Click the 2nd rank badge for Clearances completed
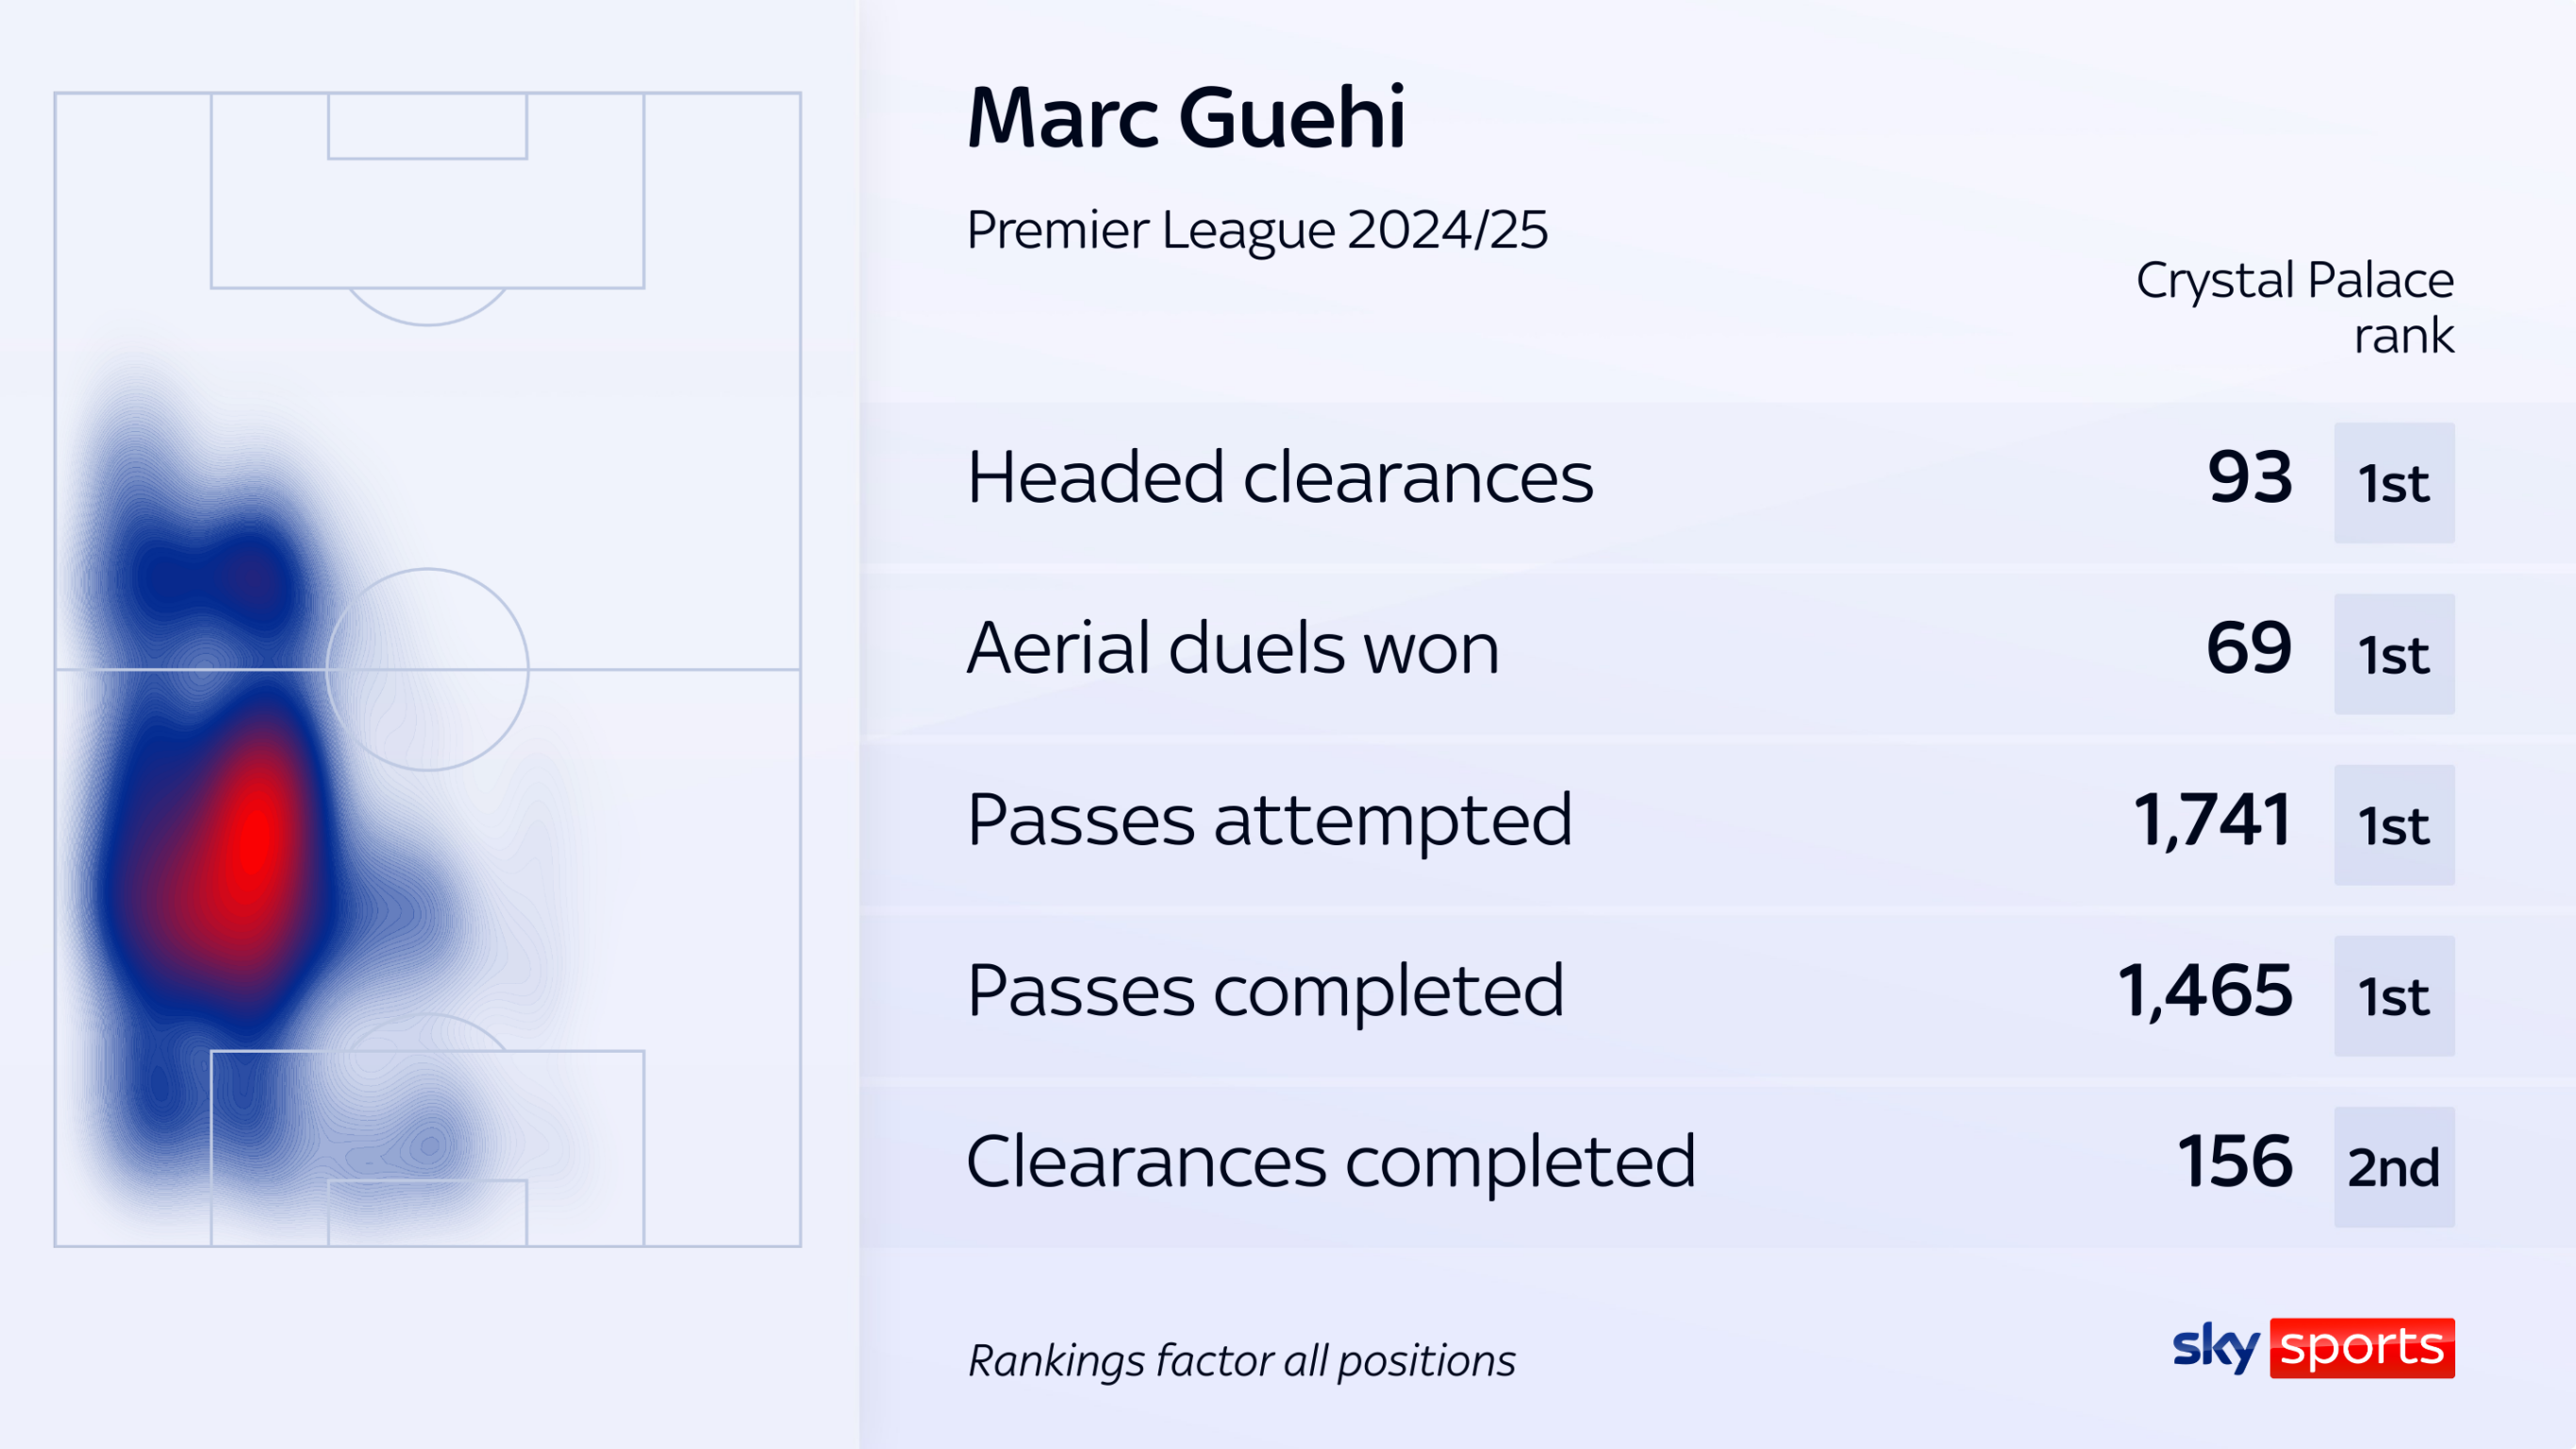2576x1449 pixels. [x=2394, y=1167]
